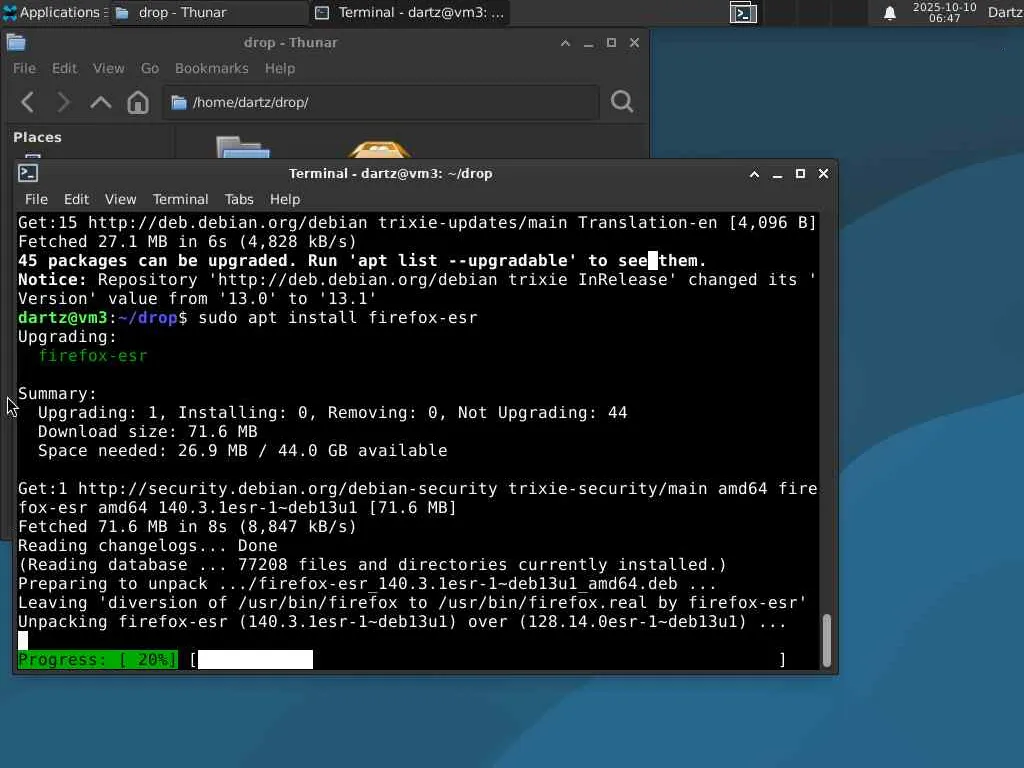The height and width of the screenshot is (768, 1024).
Task: Close the Thunar window
Action: [634, 43]
